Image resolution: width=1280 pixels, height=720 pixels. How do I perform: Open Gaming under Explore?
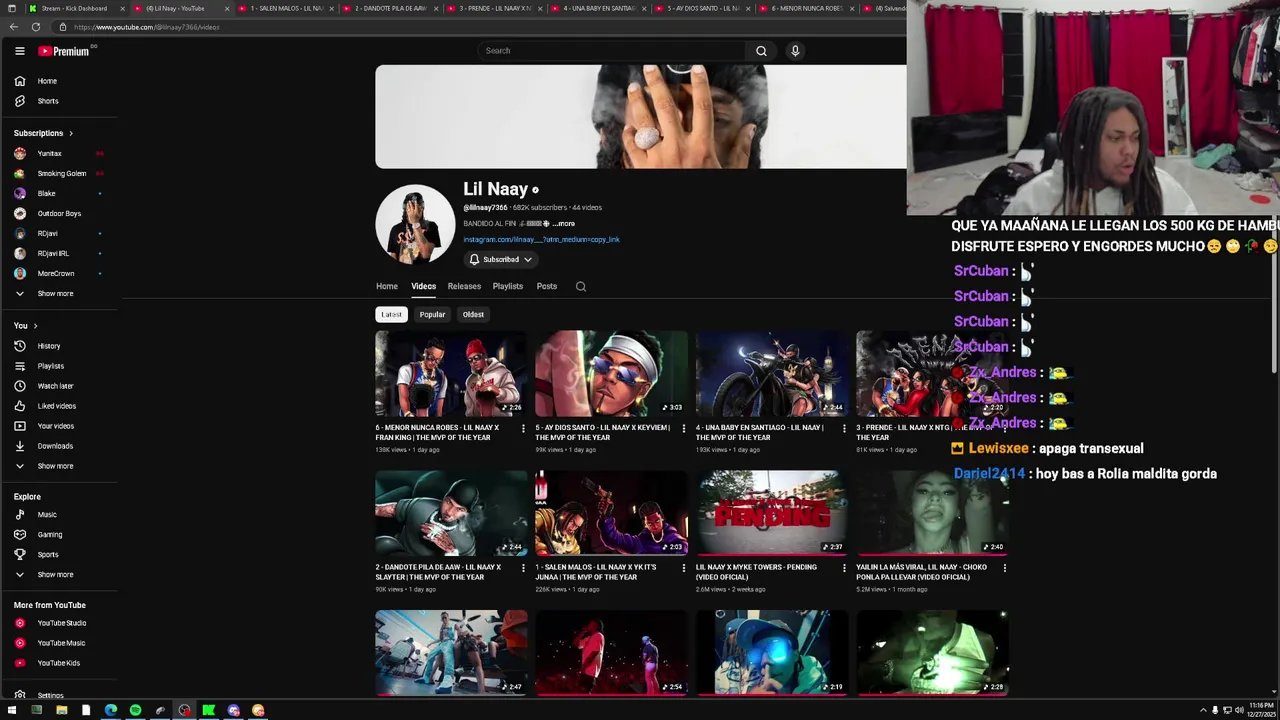pyautogui.click(x=60, y=535)
